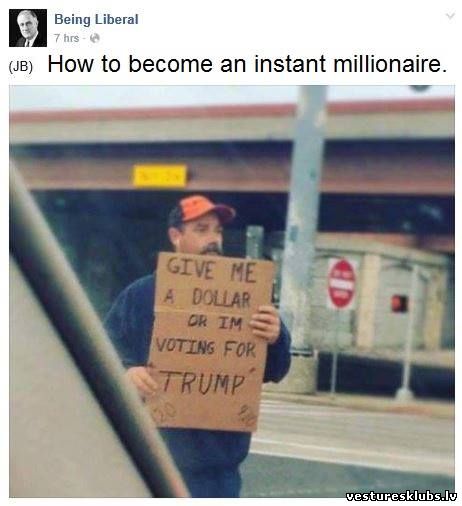
Task: Click the orange cap in the photo
Action: (203, 209)
